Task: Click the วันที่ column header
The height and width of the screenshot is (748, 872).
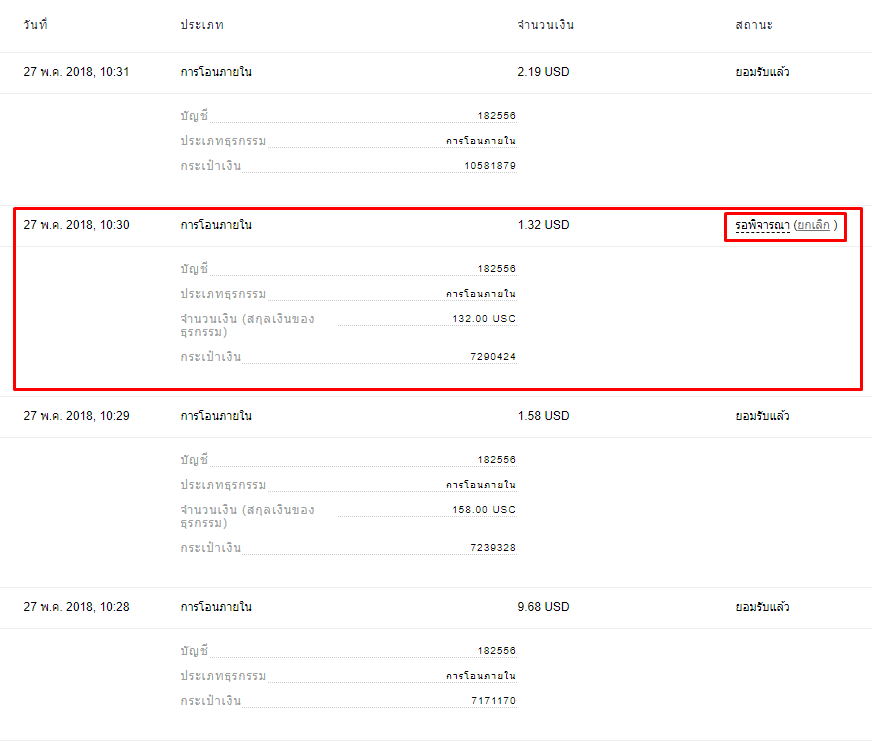Action: (36, 25)
